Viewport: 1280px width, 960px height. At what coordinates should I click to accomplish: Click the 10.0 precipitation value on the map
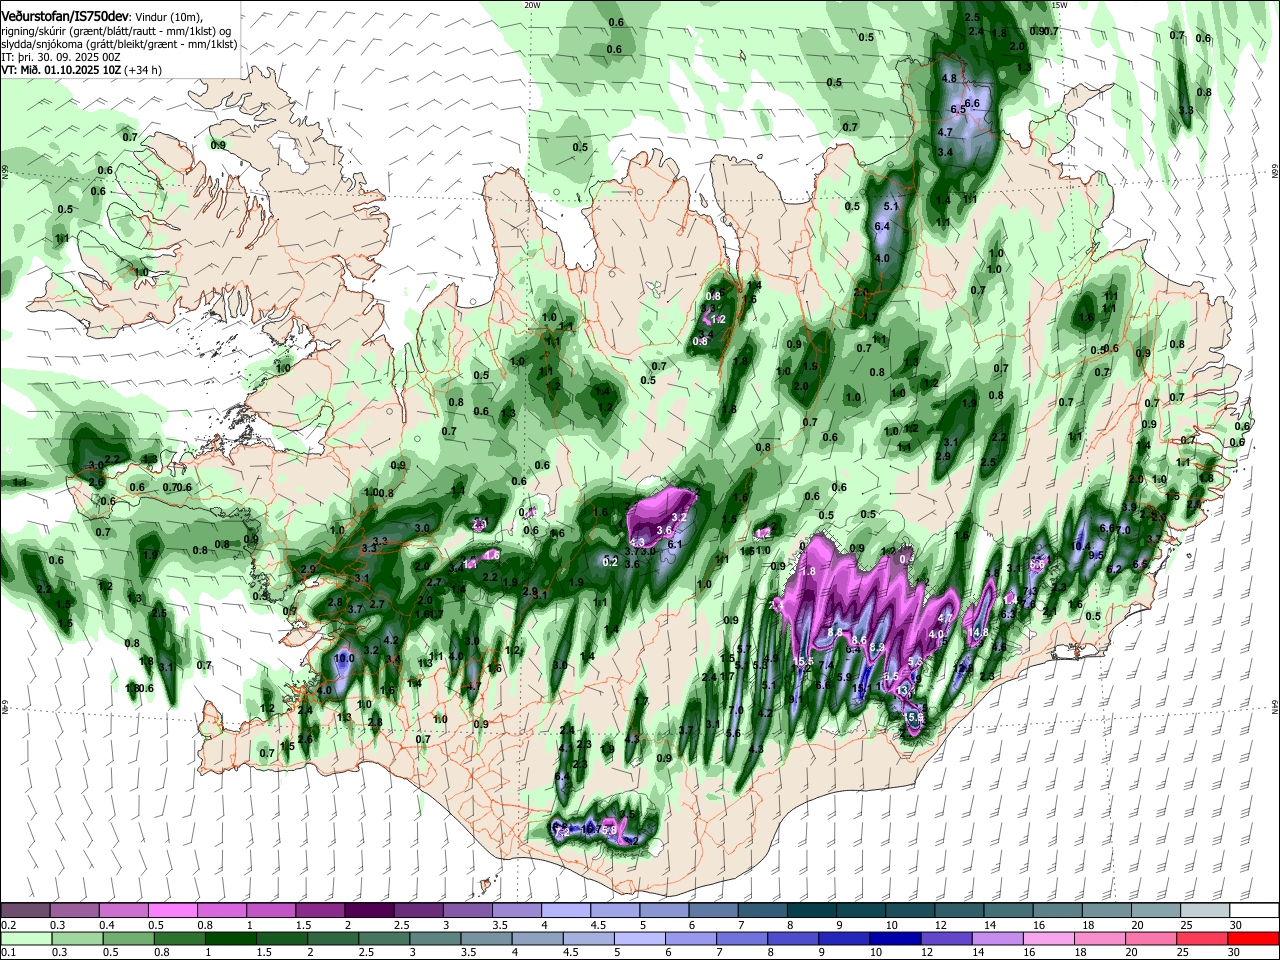344,659
